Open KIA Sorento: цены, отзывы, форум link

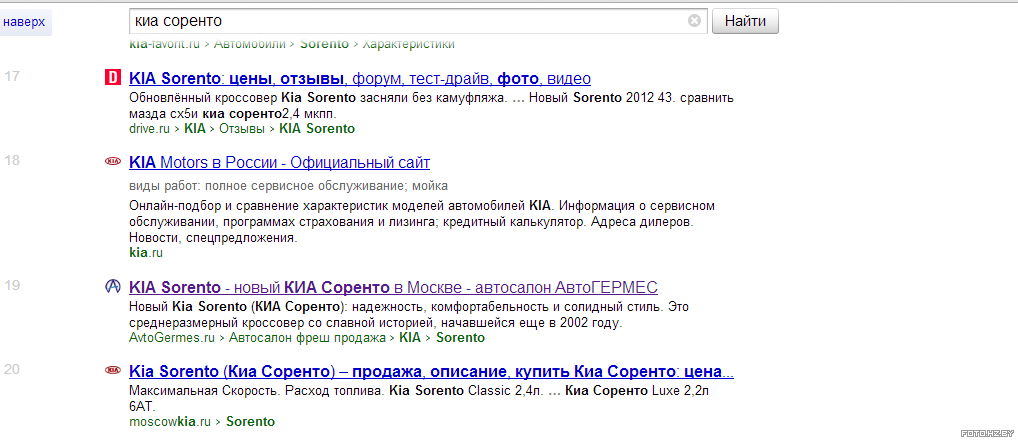tap(360, 79)
